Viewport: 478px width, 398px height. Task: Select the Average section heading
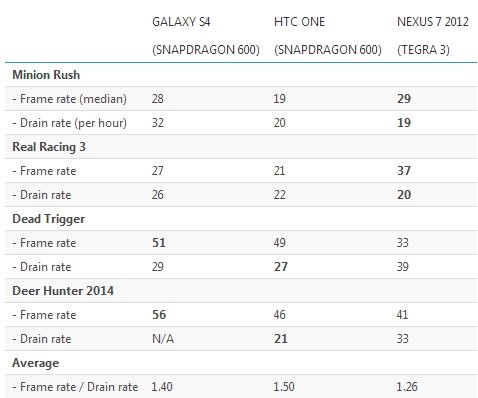(x=36, y=363)
